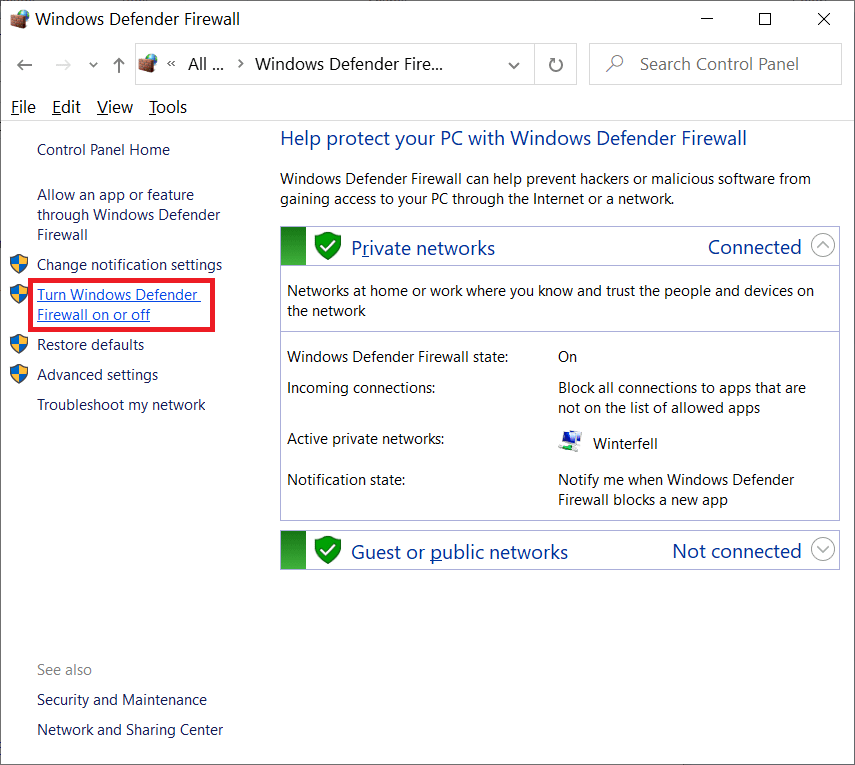Click the Connected status text
855x765 pixels.
[x=755, y=247]
